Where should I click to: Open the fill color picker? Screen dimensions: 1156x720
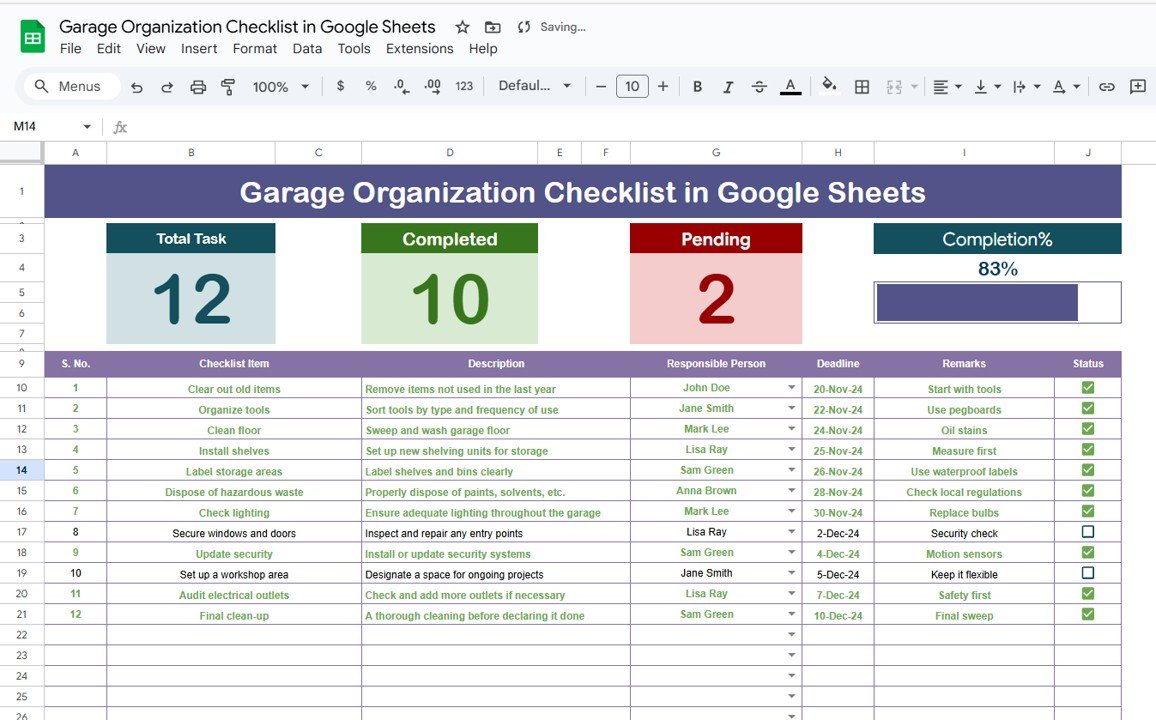(829, 85)
